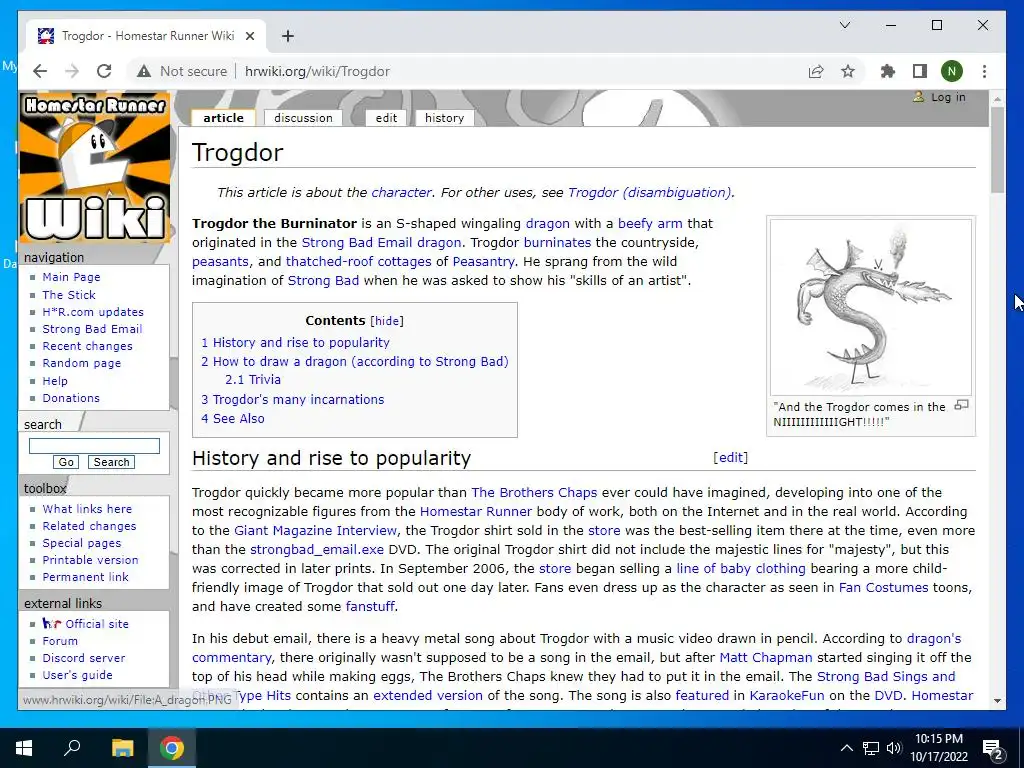Open Chrome's three-dot menu
Viewport: 1024px width, 768px height.
[984, 71]
